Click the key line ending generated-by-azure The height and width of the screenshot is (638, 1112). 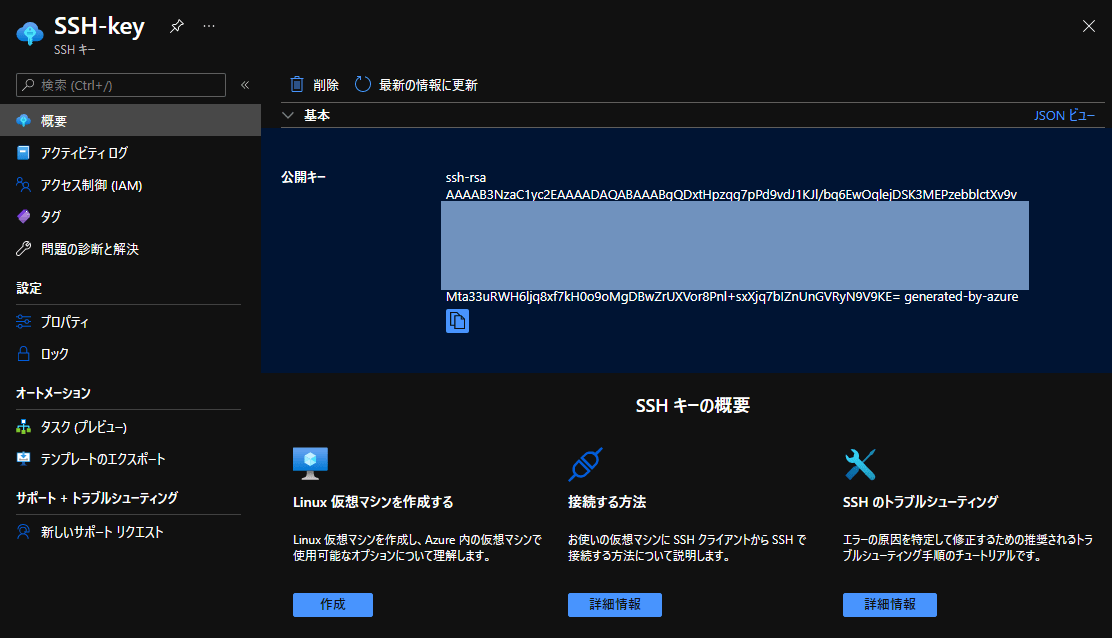click(732, 297)
